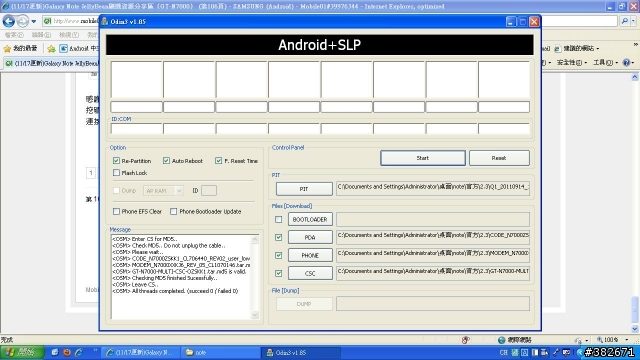Viewport: 640px width, 360px height.
Task: Click the PDA file path field
Action: 433,237
